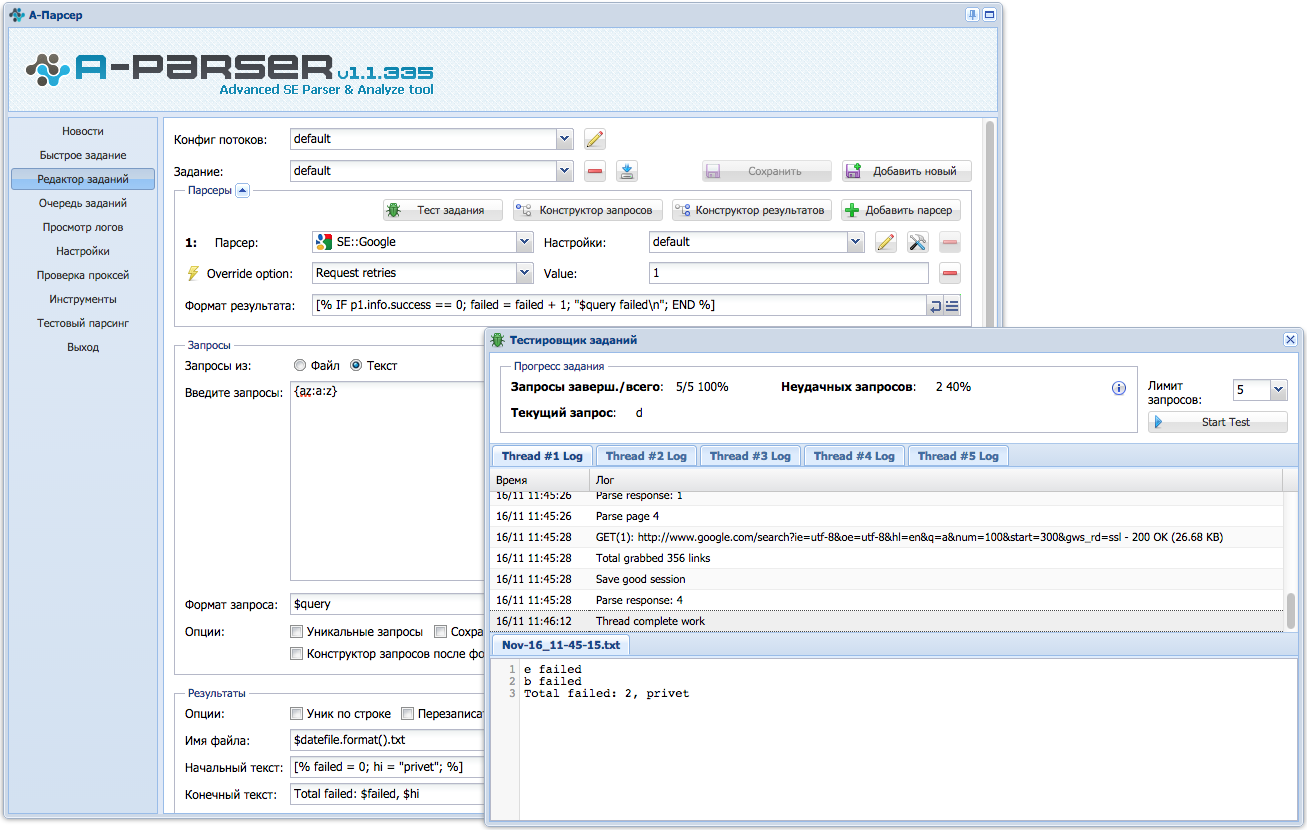
Task: Switch to the Thread #5 Log tab
Action: tap(958, 456)
